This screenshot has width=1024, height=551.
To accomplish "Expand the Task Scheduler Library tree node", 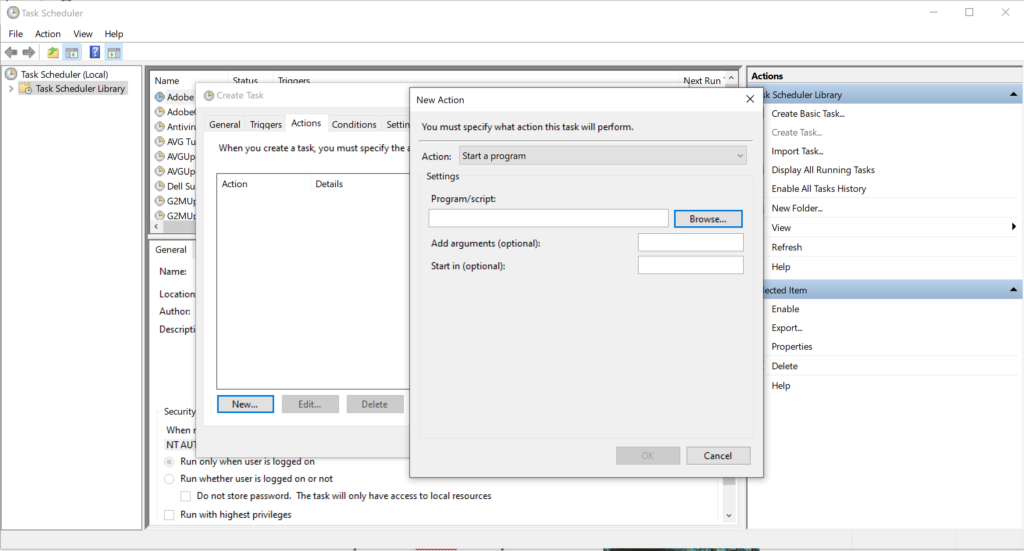I will [x=11, y=89].
